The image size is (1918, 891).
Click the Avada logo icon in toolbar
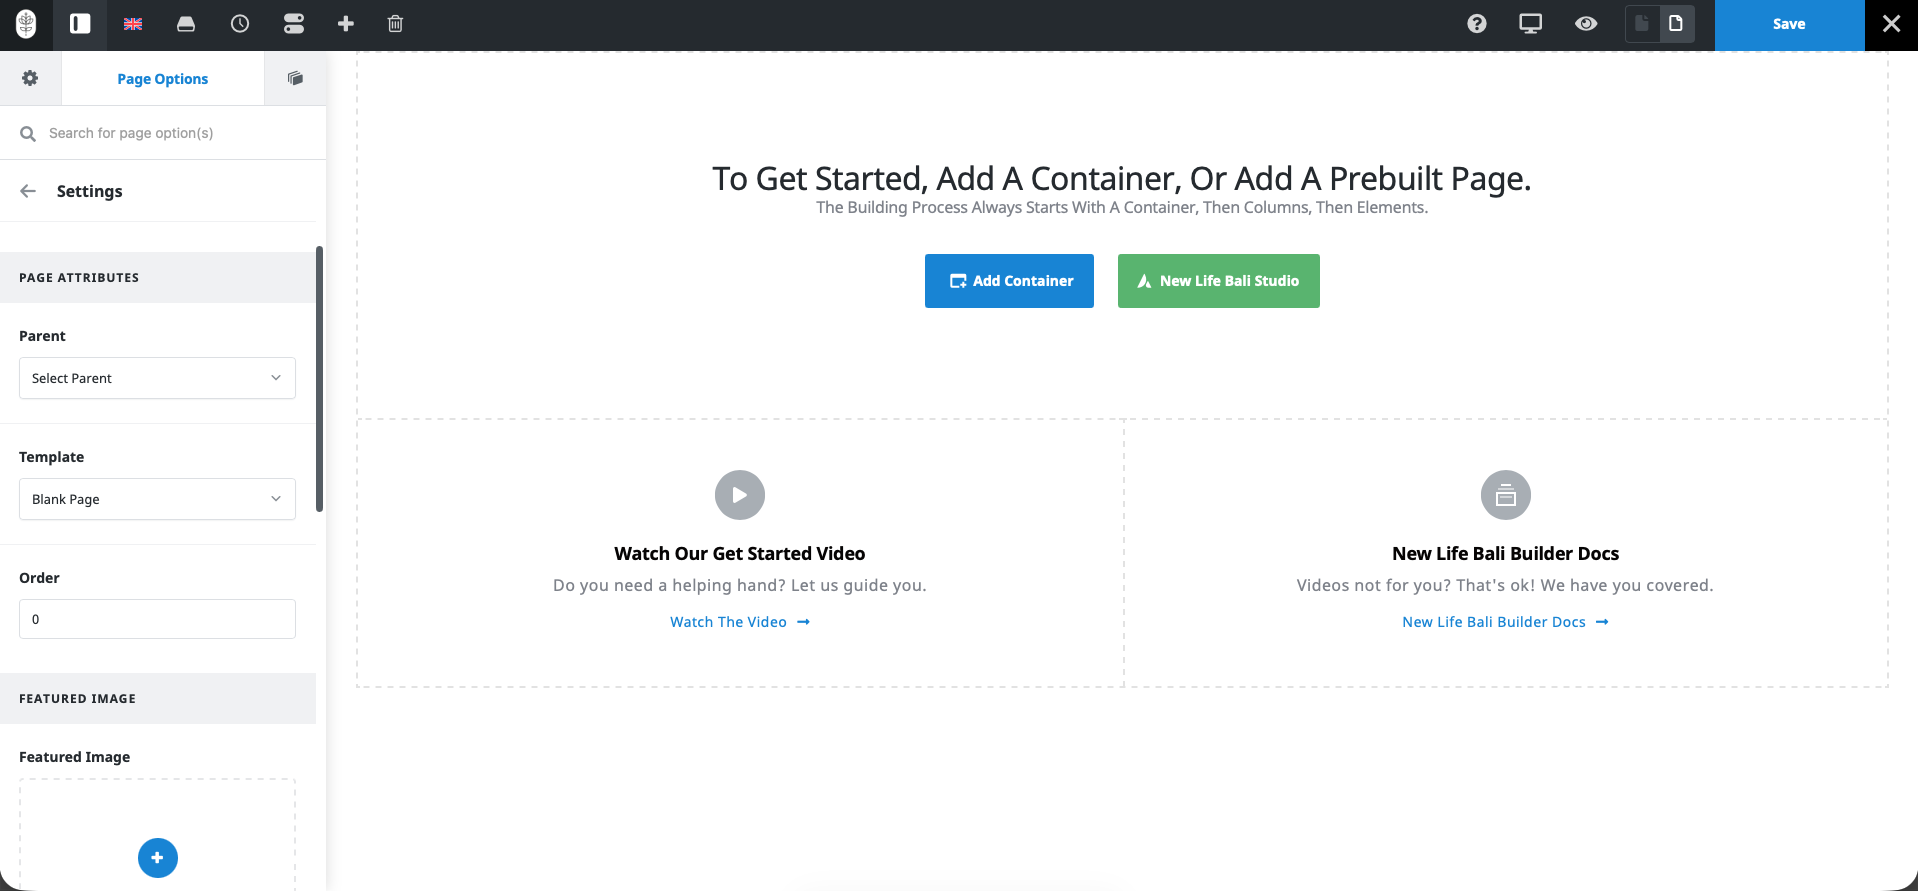(27, 24)
